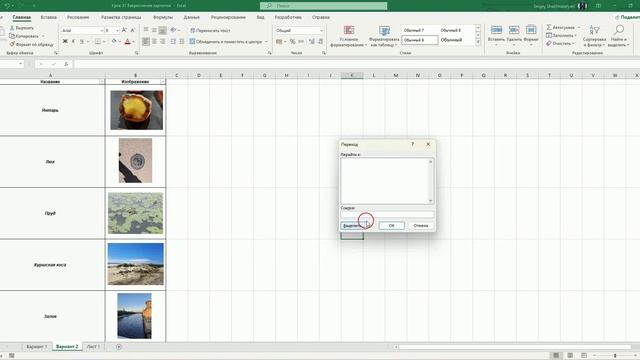640x360 pixels.
Task: Click decrease decimal icon
Action: [320, 41]
